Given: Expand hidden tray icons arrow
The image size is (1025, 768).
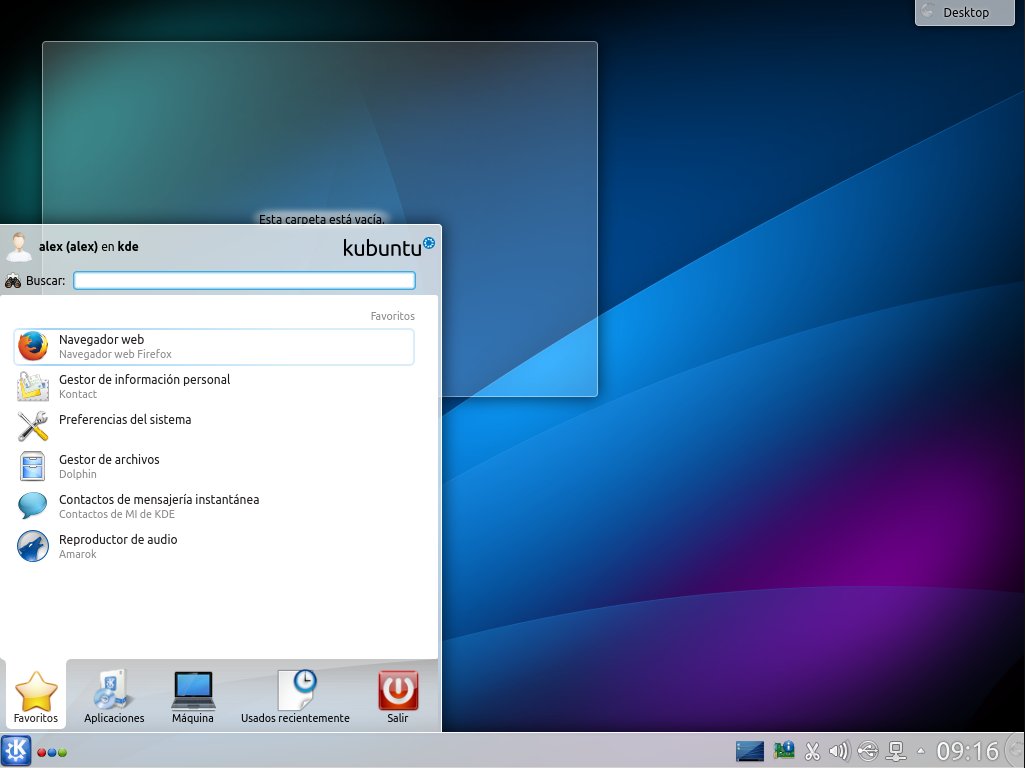Looking at the screenshot, I should click(921, 751).
